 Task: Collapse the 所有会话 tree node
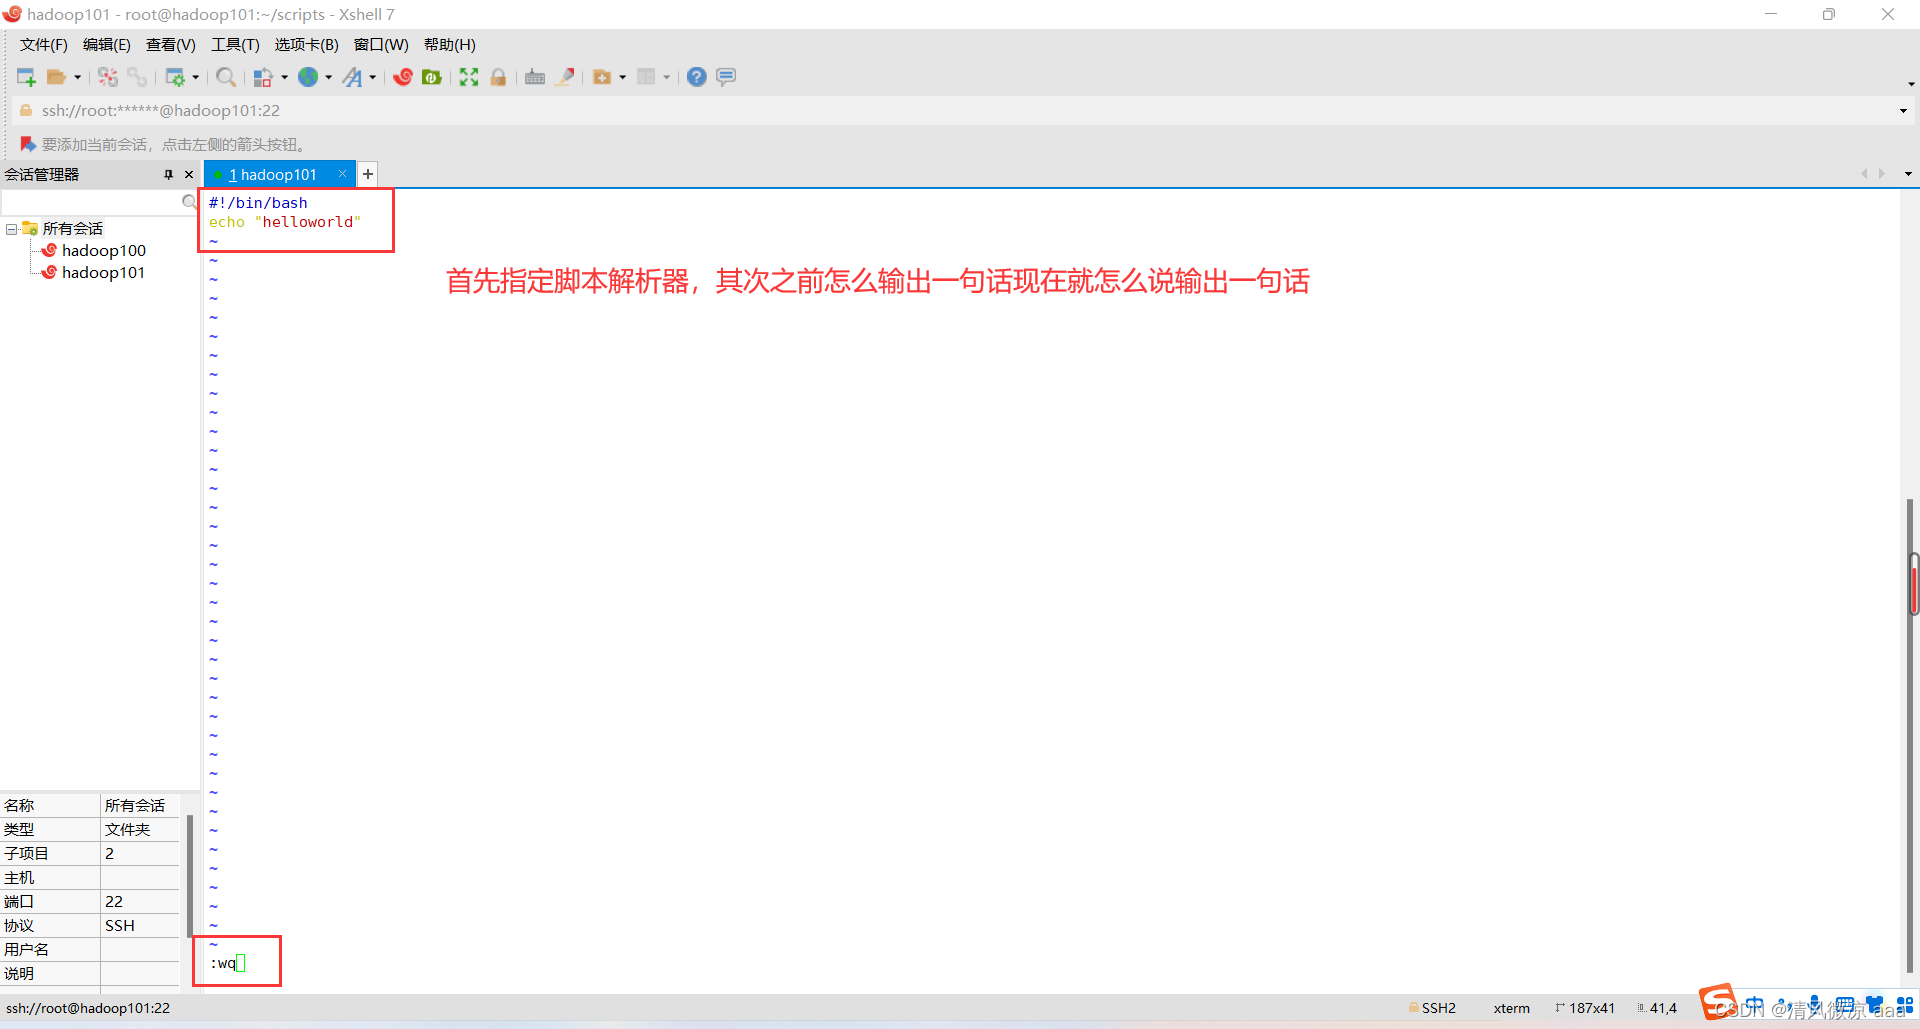coord(11,229)
